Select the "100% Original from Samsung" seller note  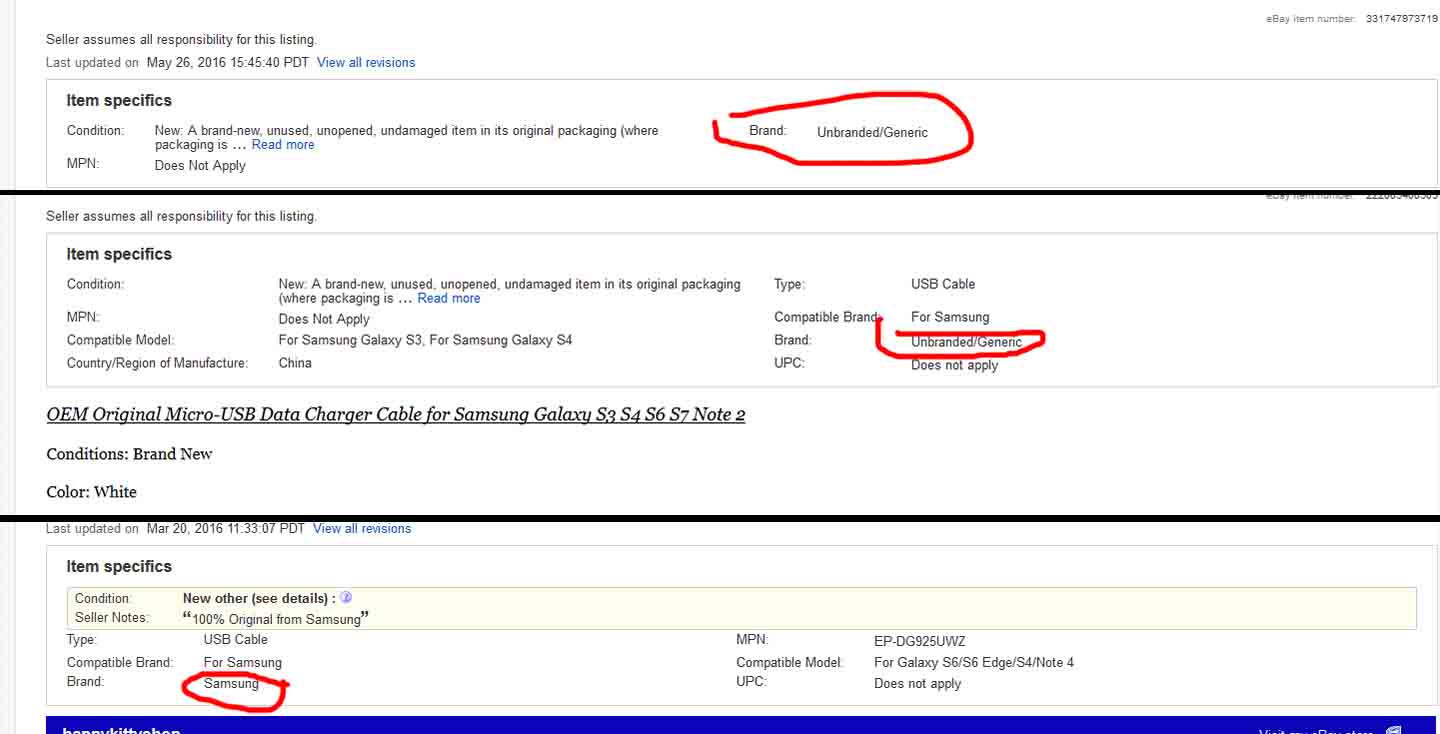276,619
